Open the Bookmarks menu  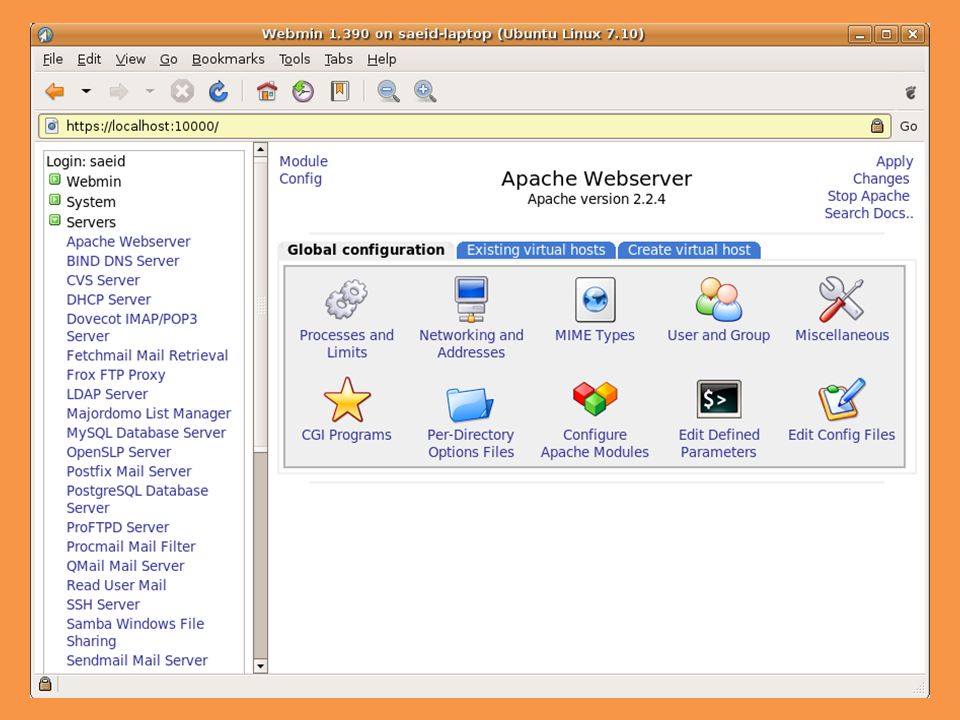click(x=228, y=59)
